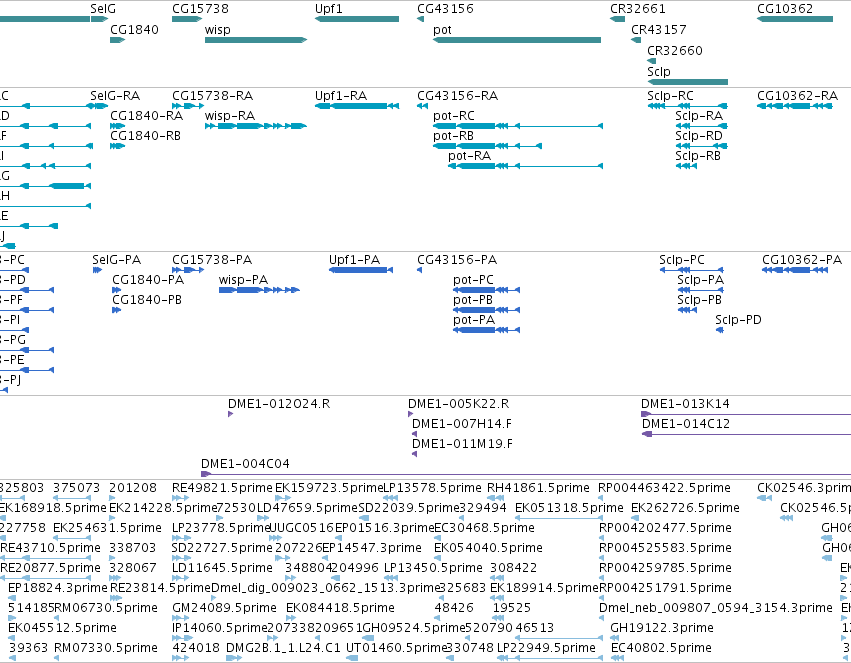Click the Sclp-PC protein label
Screen dimensions: 851x663
tap(682, 260)
